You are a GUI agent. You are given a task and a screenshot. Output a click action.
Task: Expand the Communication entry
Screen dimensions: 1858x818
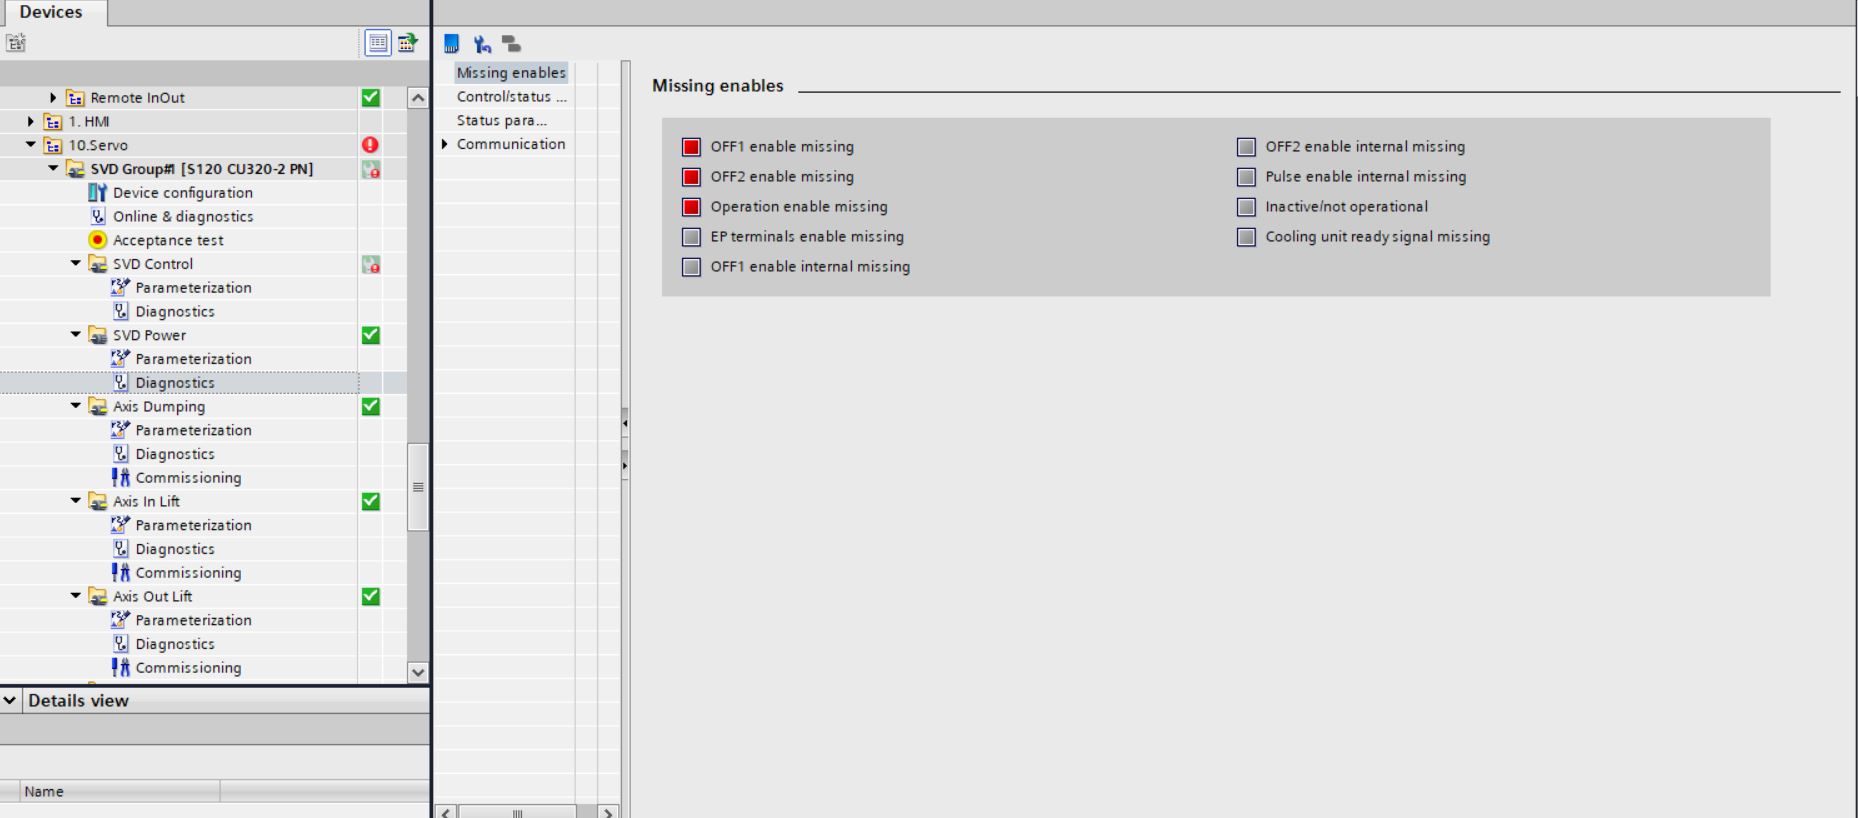tap(445, 144)
